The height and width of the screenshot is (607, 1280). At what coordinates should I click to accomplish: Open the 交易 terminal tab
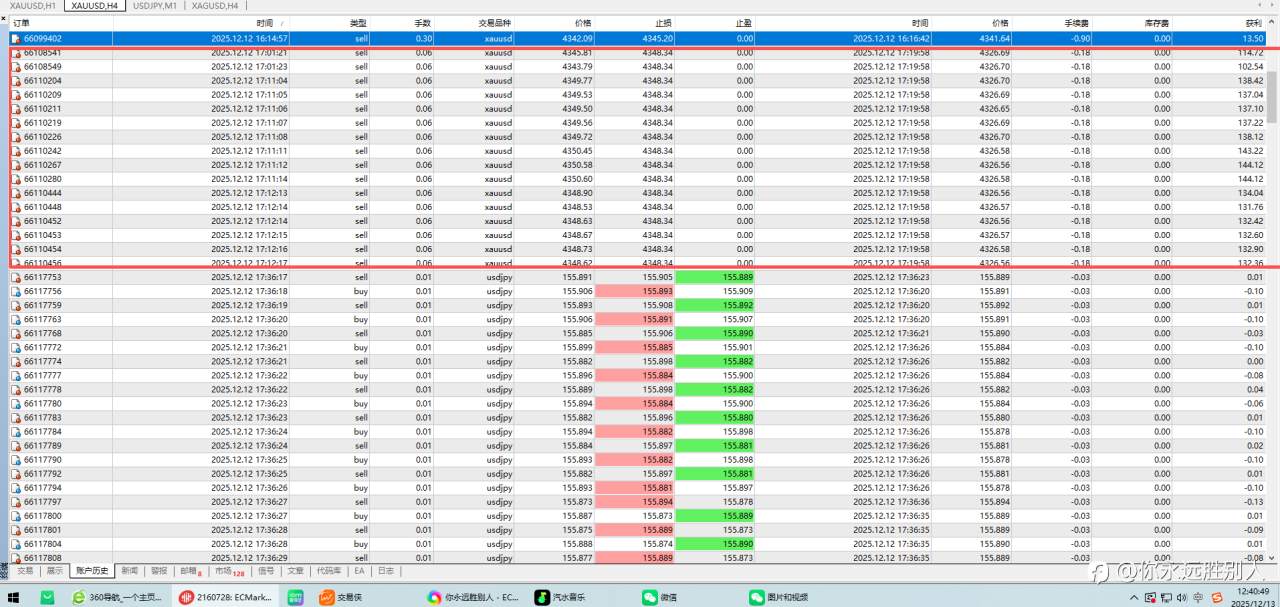pyautogui.click(x=25, y=571)
